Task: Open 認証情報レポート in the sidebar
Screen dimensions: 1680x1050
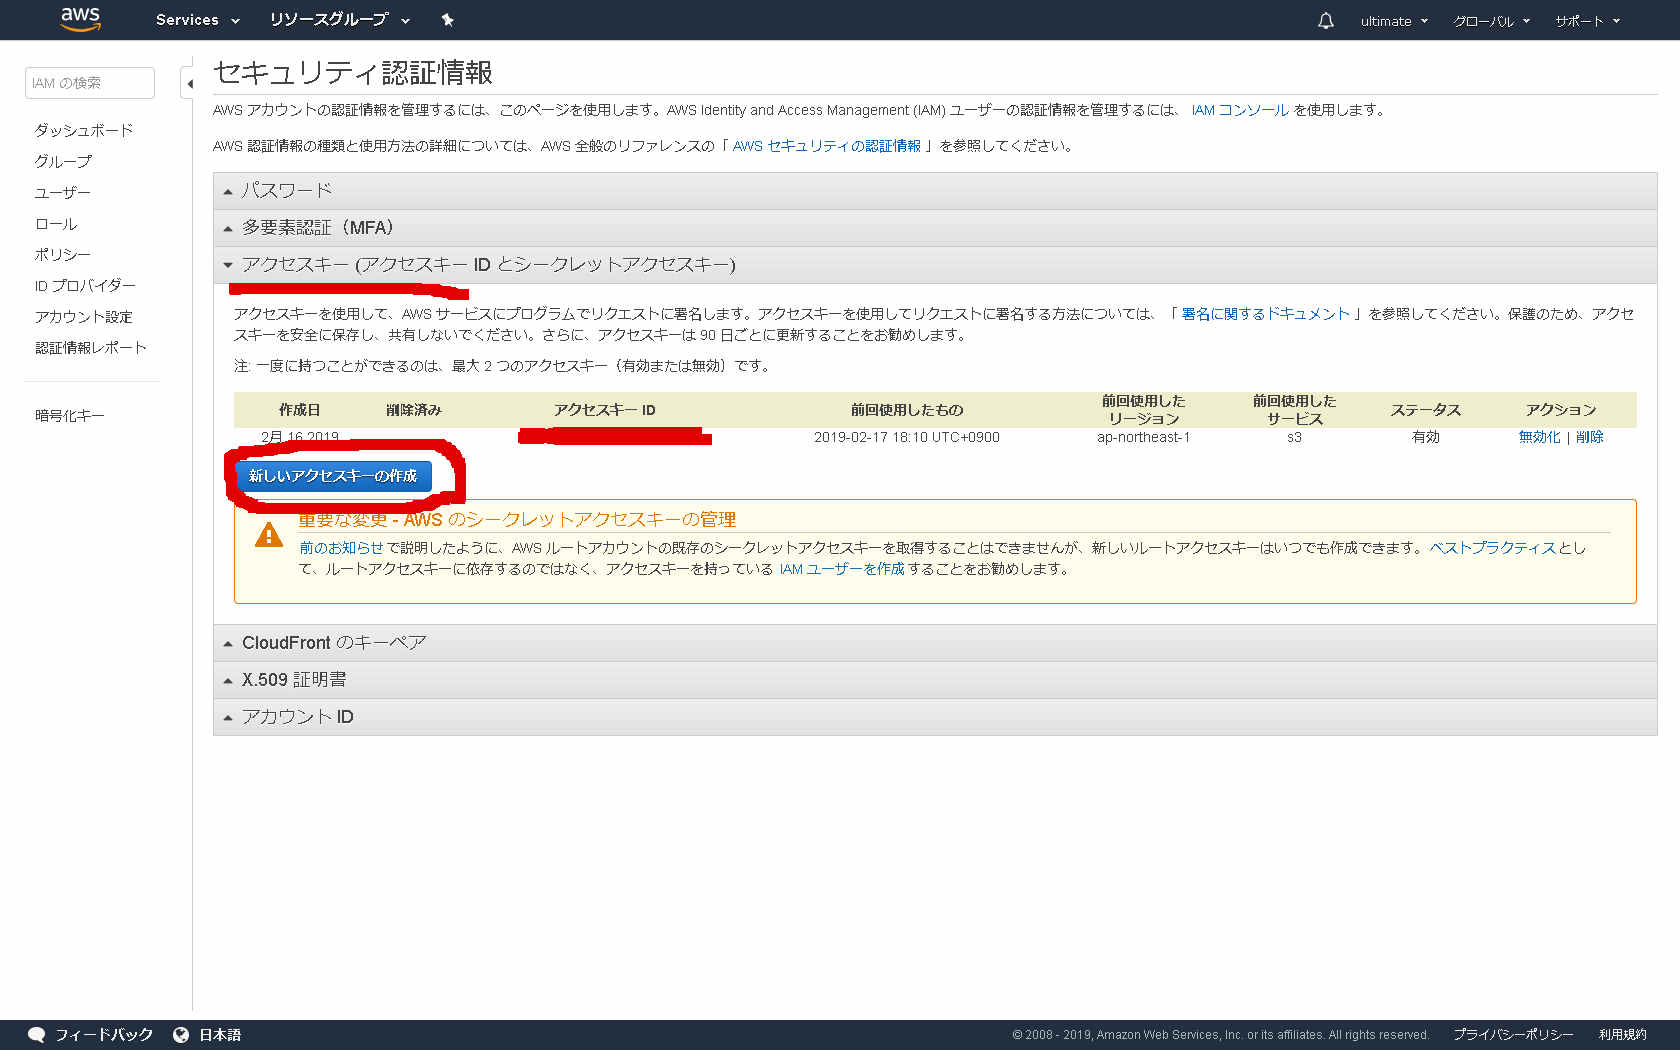Action: (x=91, y=348)
